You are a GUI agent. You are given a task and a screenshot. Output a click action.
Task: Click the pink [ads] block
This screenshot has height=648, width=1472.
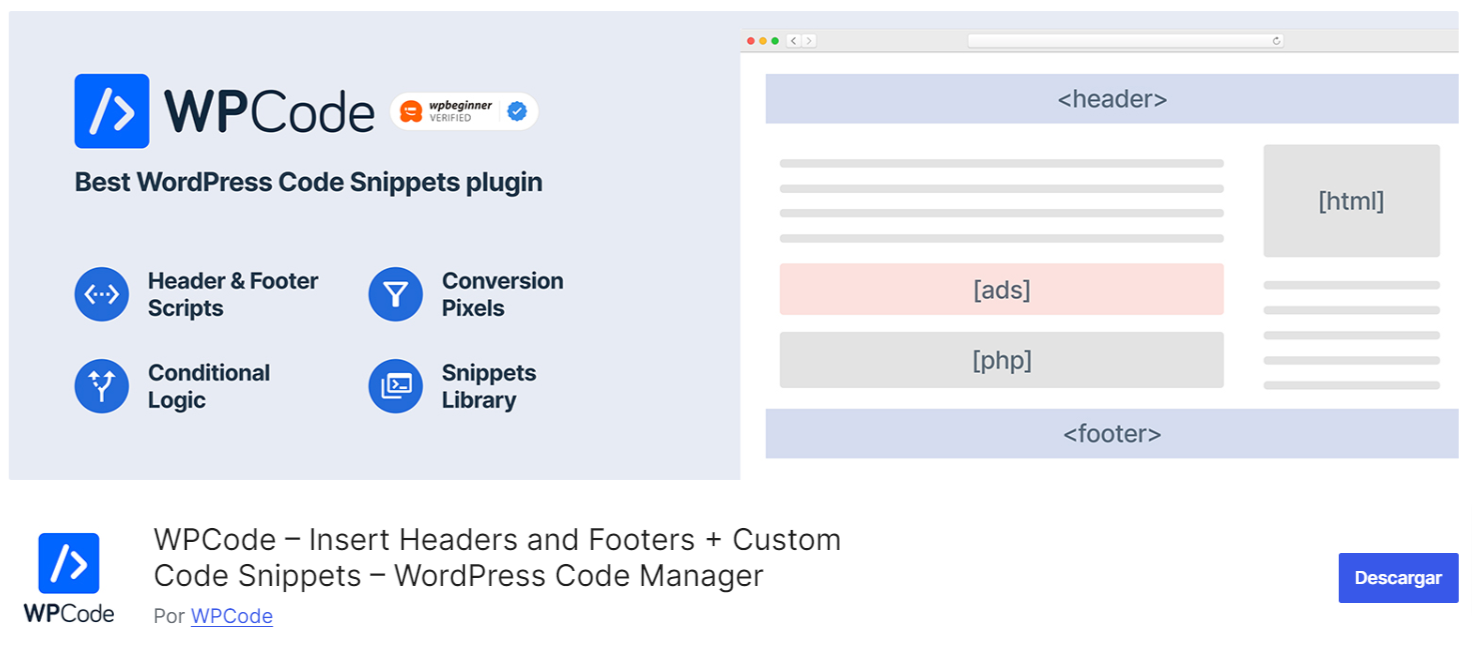[x=1001, y=290]
